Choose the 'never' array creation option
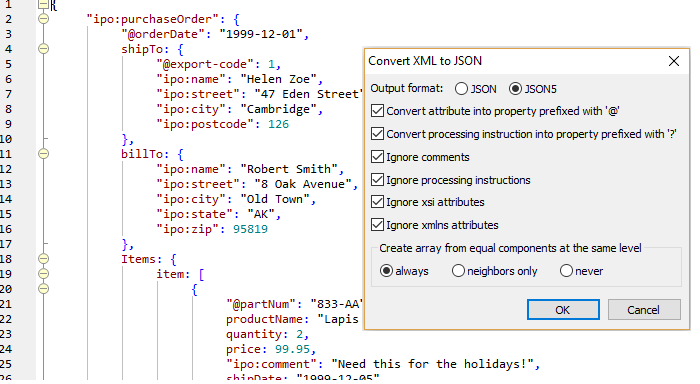The width and height of the screenshot is (700, 384). click(x=566, y=271)
